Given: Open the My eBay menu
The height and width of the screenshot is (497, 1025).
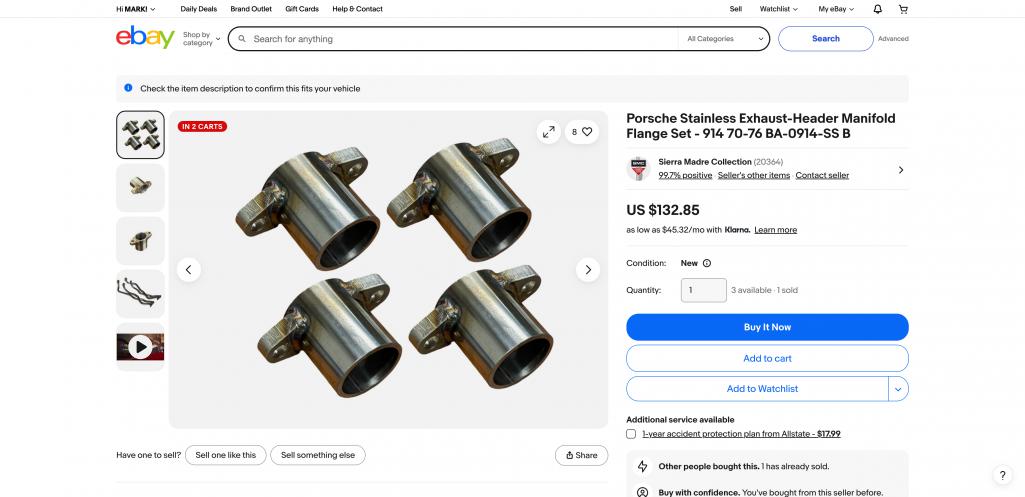Looking at the screenshot, I should (835, 9).
